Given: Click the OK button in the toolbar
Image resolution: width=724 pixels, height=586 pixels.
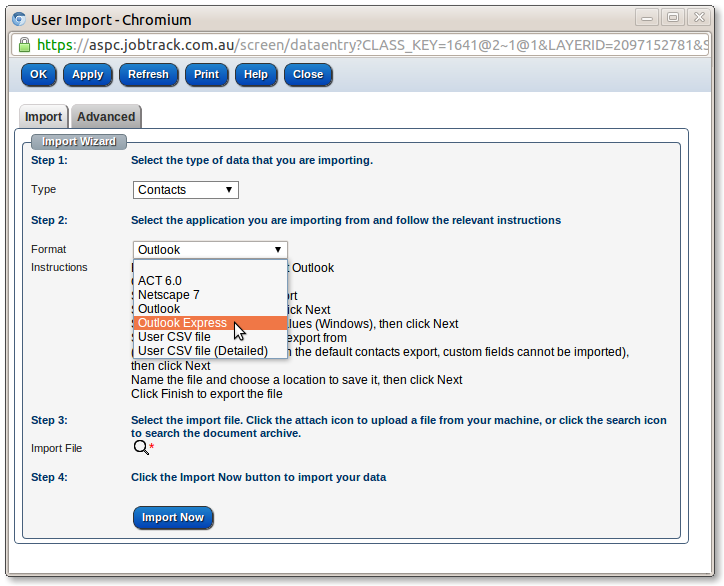Looking at the screenshot, I should (38, 74).
